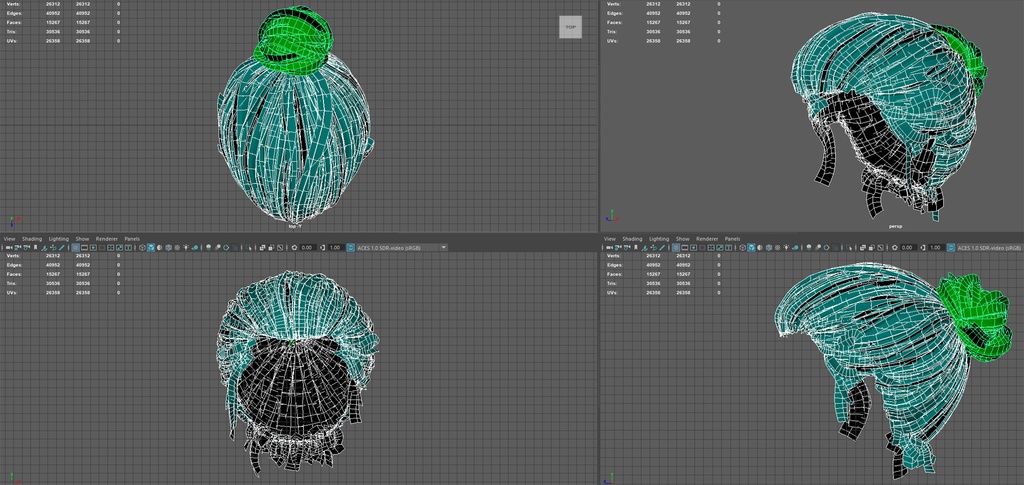Open Renderer menu in right viewport
Screen dimensions: 1024x485
point(707,239)
